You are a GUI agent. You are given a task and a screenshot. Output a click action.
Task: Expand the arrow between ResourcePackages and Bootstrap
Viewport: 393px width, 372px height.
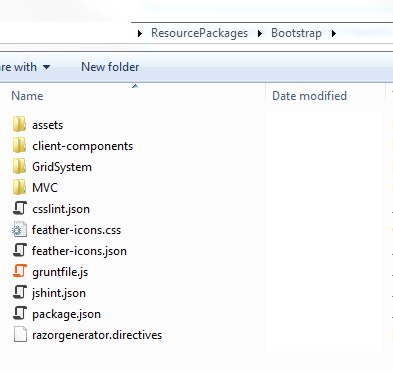point(260,33)
